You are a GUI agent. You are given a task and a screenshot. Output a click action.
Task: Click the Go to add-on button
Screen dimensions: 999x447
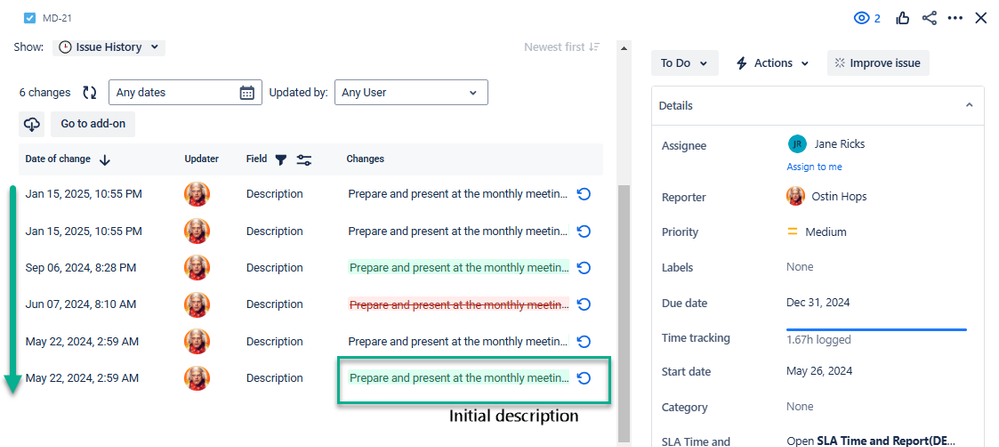tap(93, 124)
